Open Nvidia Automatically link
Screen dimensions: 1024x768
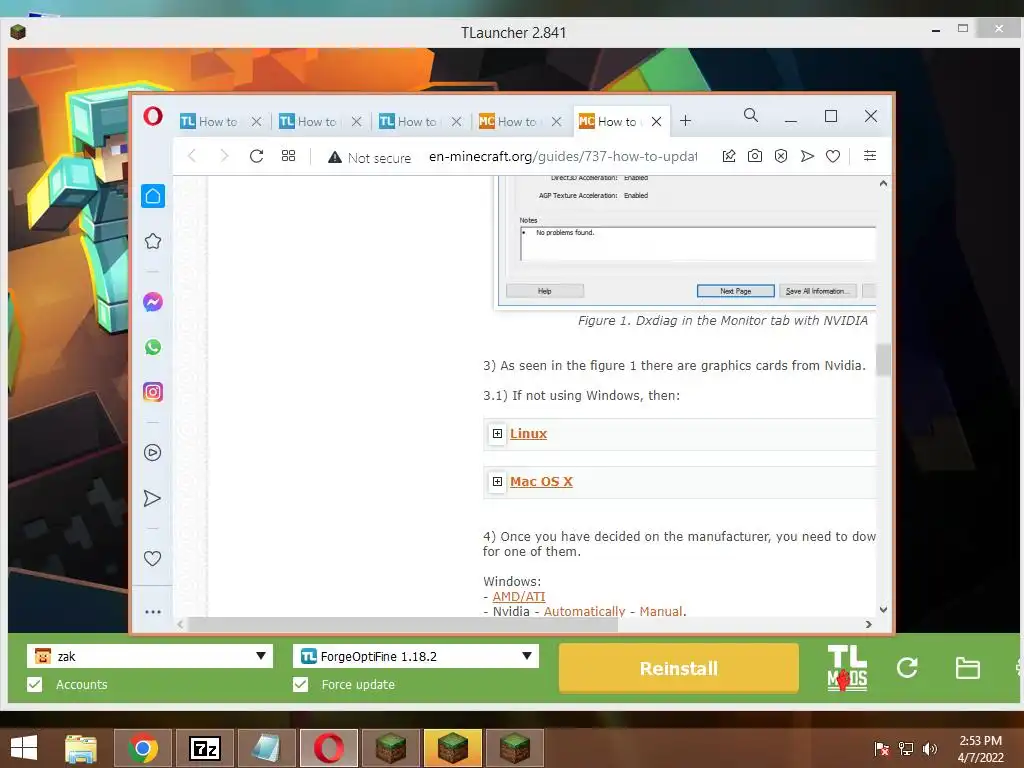(584, 611)
